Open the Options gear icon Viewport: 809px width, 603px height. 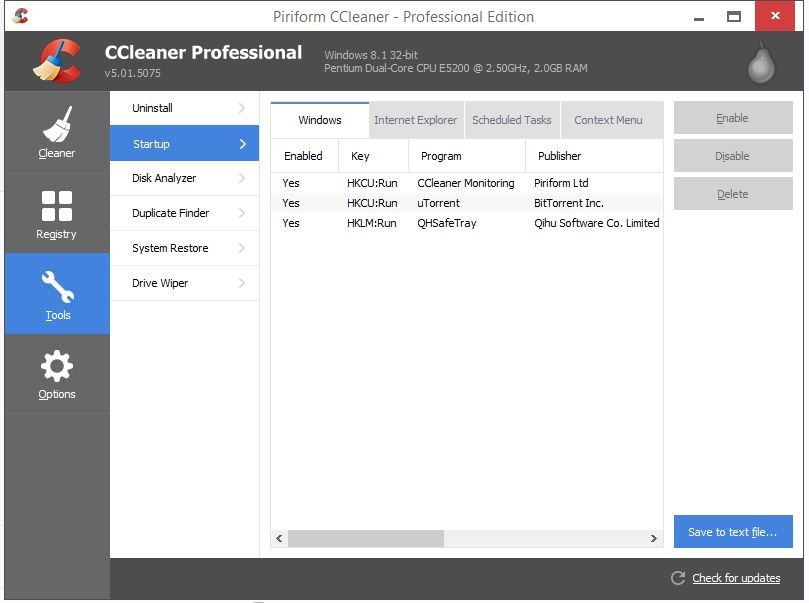click(56, 374)
